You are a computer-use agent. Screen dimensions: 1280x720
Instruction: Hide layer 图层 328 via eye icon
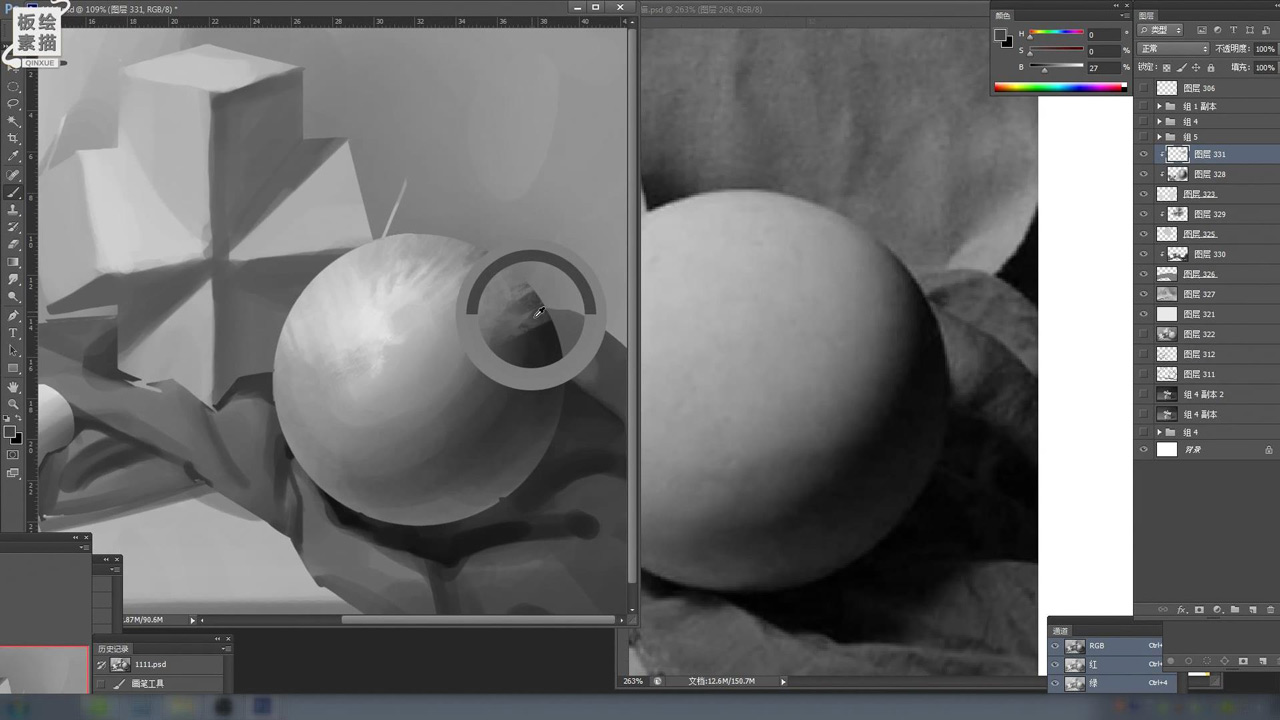point(1144,174)
